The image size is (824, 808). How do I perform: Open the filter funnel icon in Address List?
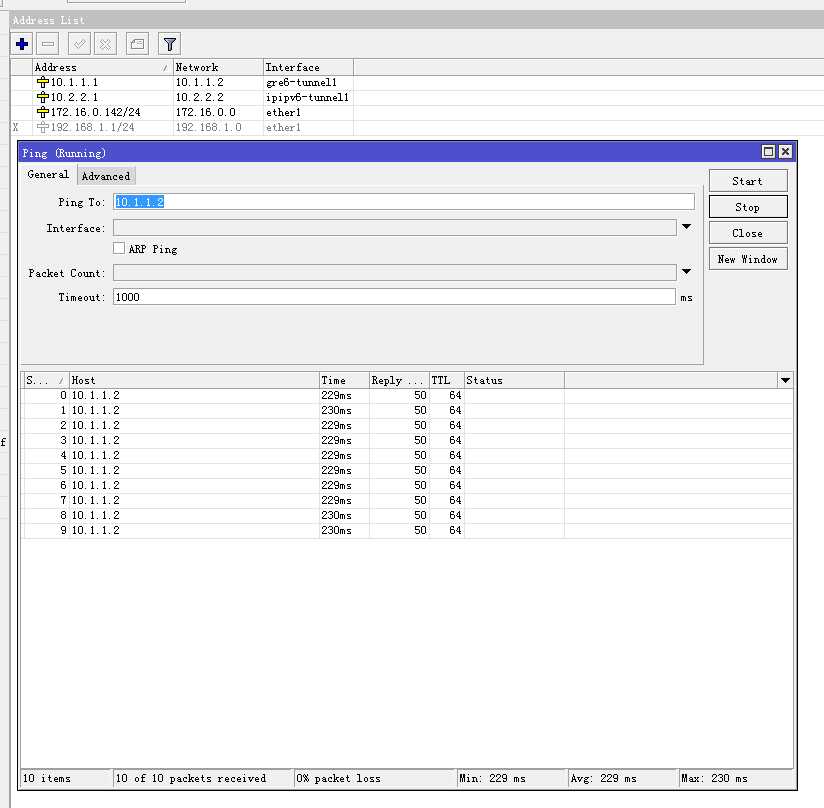pos(169,44)
